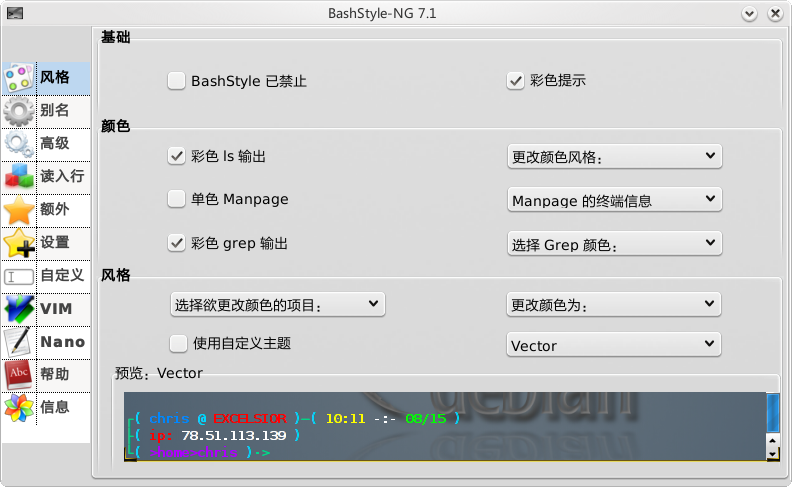Screen dimensions: 792x487
Task: Click the VIM logo icon
Action: click(x=19, y=309)
